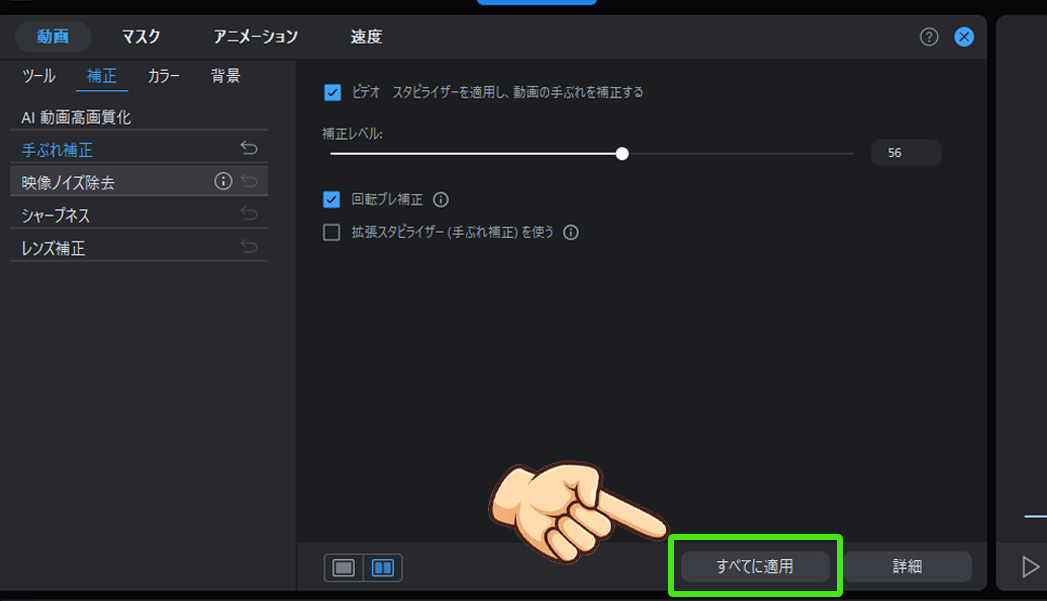Enable the 拡張スタビライザー checkbox

(x=330, y=232)
